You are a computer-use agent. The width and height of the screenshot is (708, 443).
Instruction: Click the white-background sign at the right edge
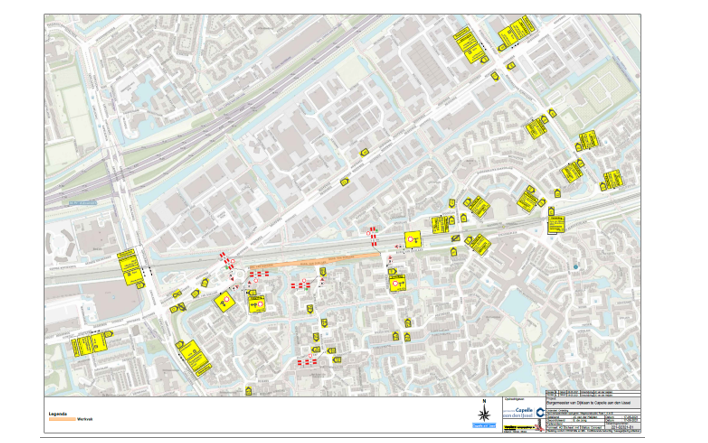coord(555,226)
